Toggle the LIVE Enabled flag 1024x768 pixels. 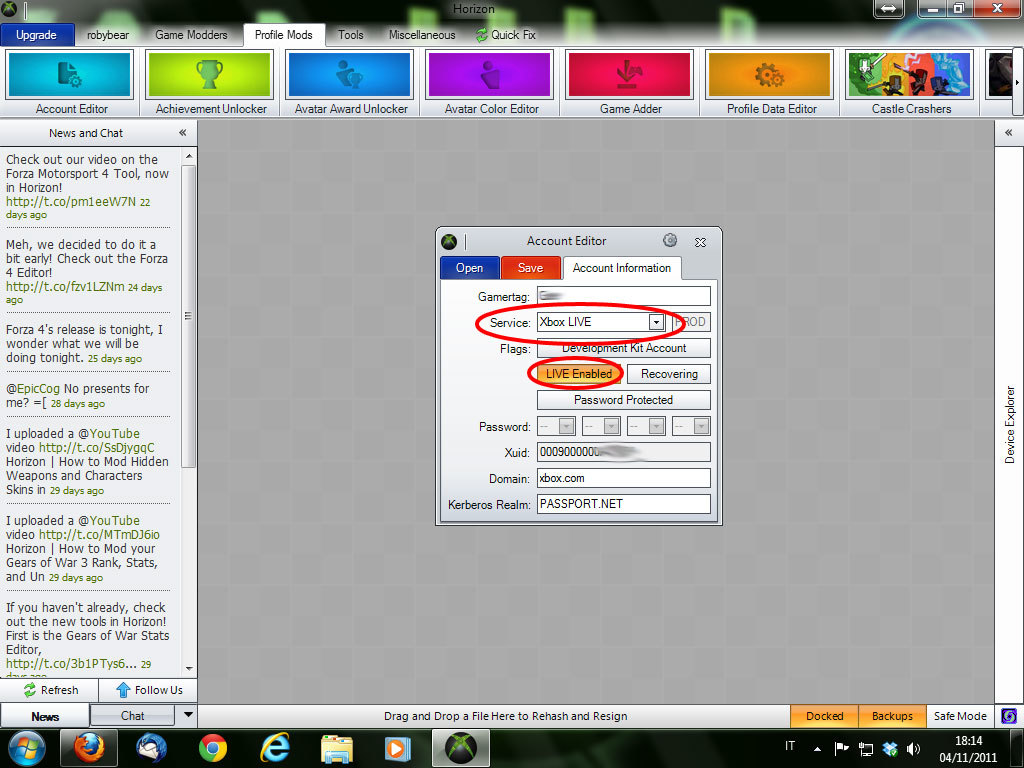[579, 374]
